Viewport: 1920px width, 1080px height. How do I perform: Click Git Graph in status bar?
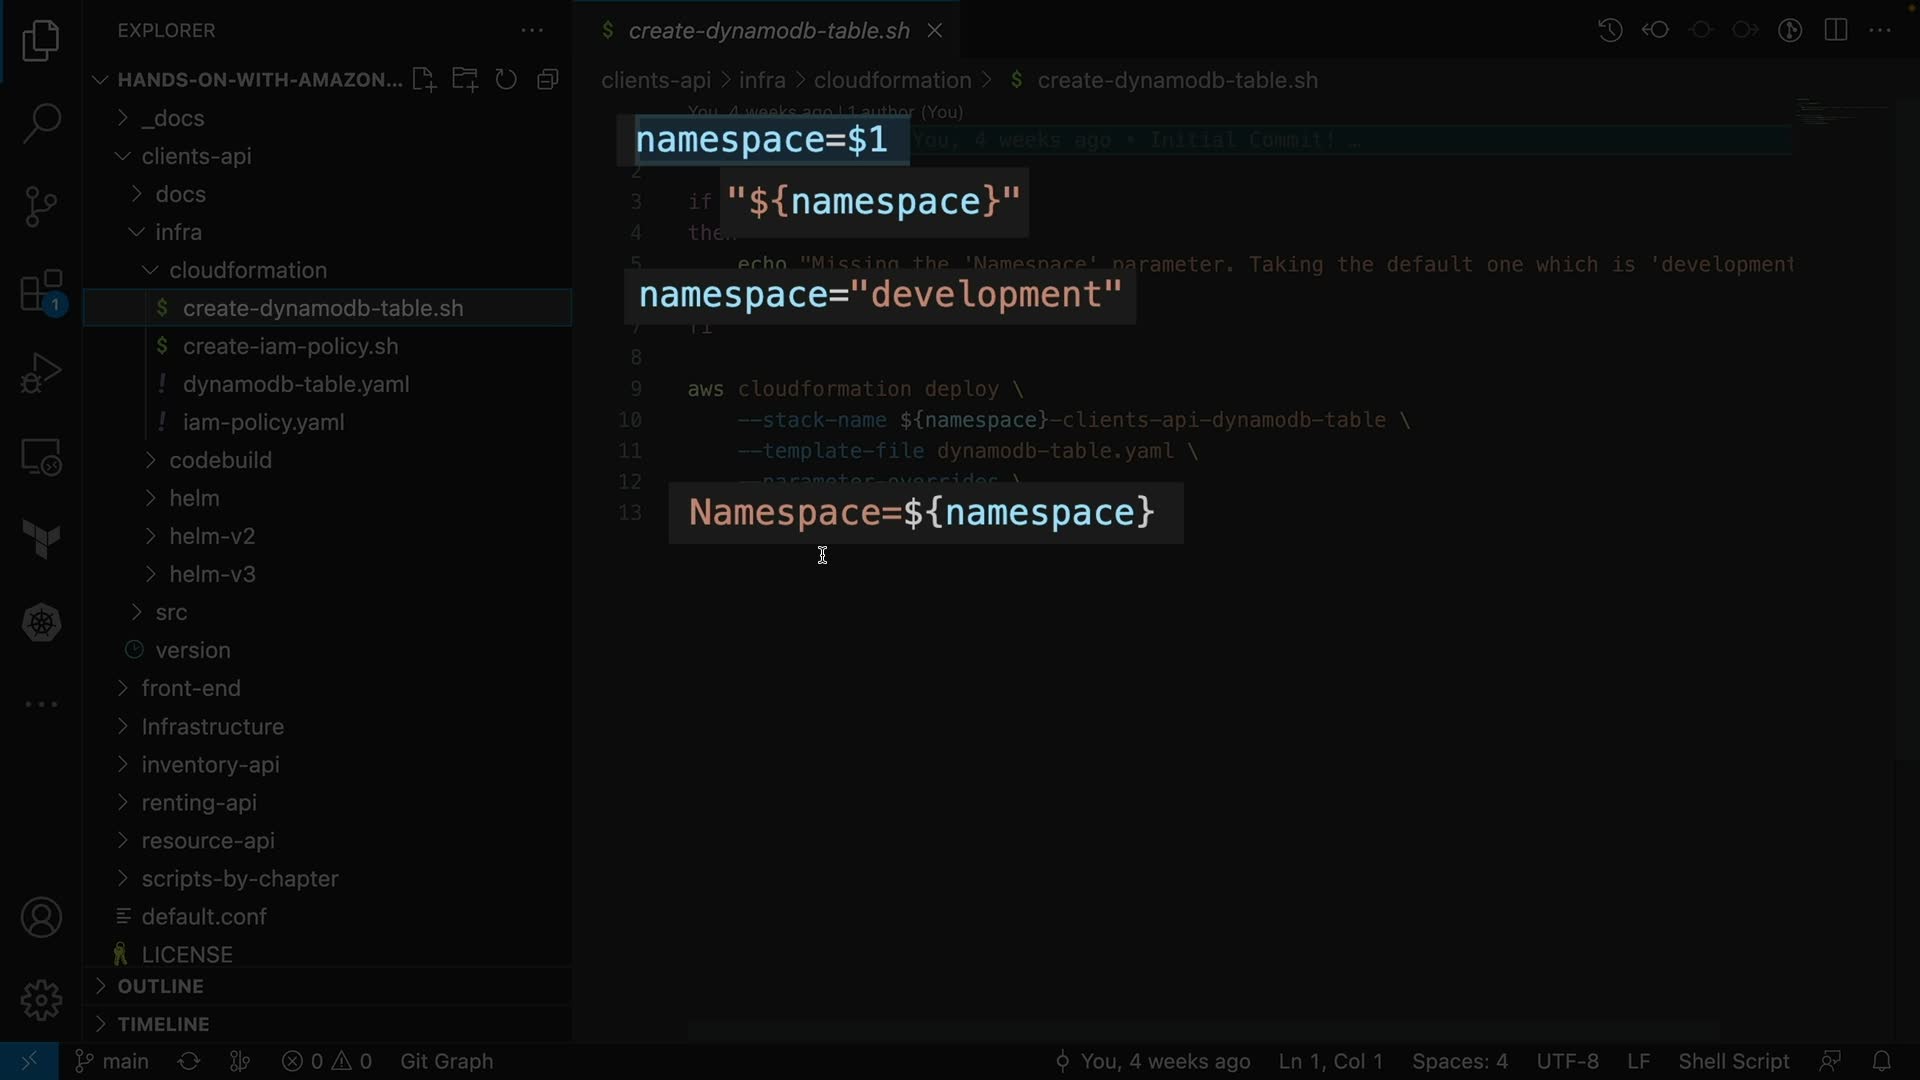click(x=446, y=1061)
